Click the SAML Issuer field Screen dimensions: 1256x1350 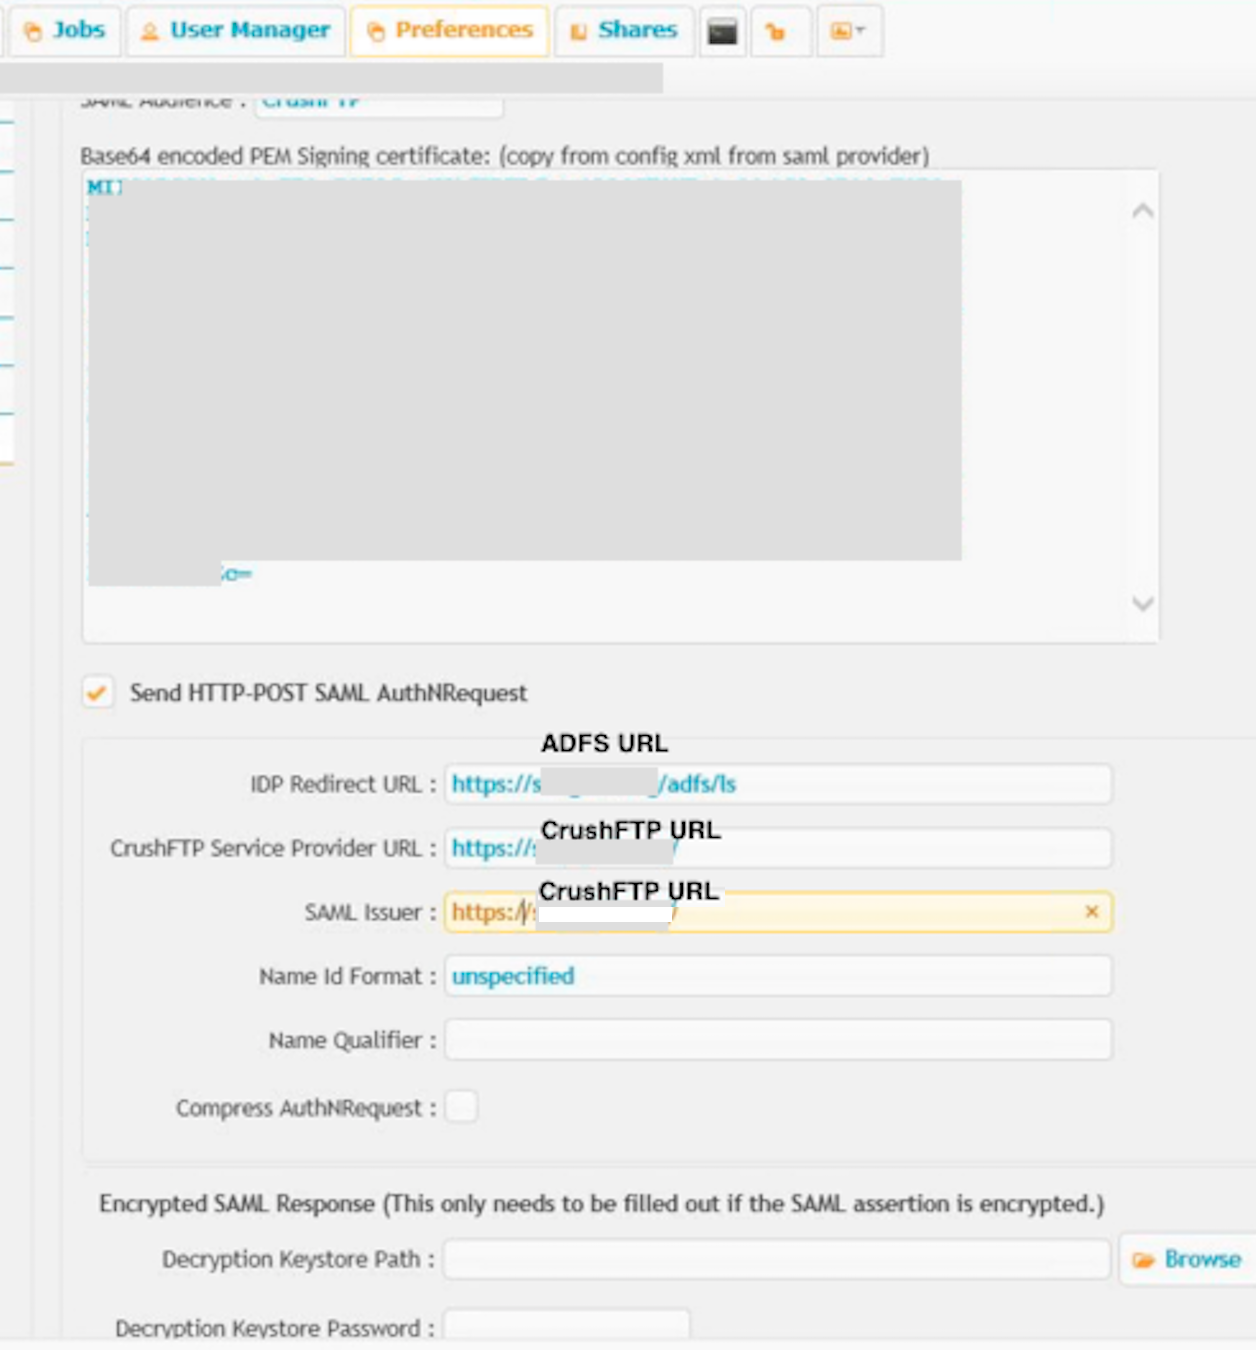[x=778, y=912]
